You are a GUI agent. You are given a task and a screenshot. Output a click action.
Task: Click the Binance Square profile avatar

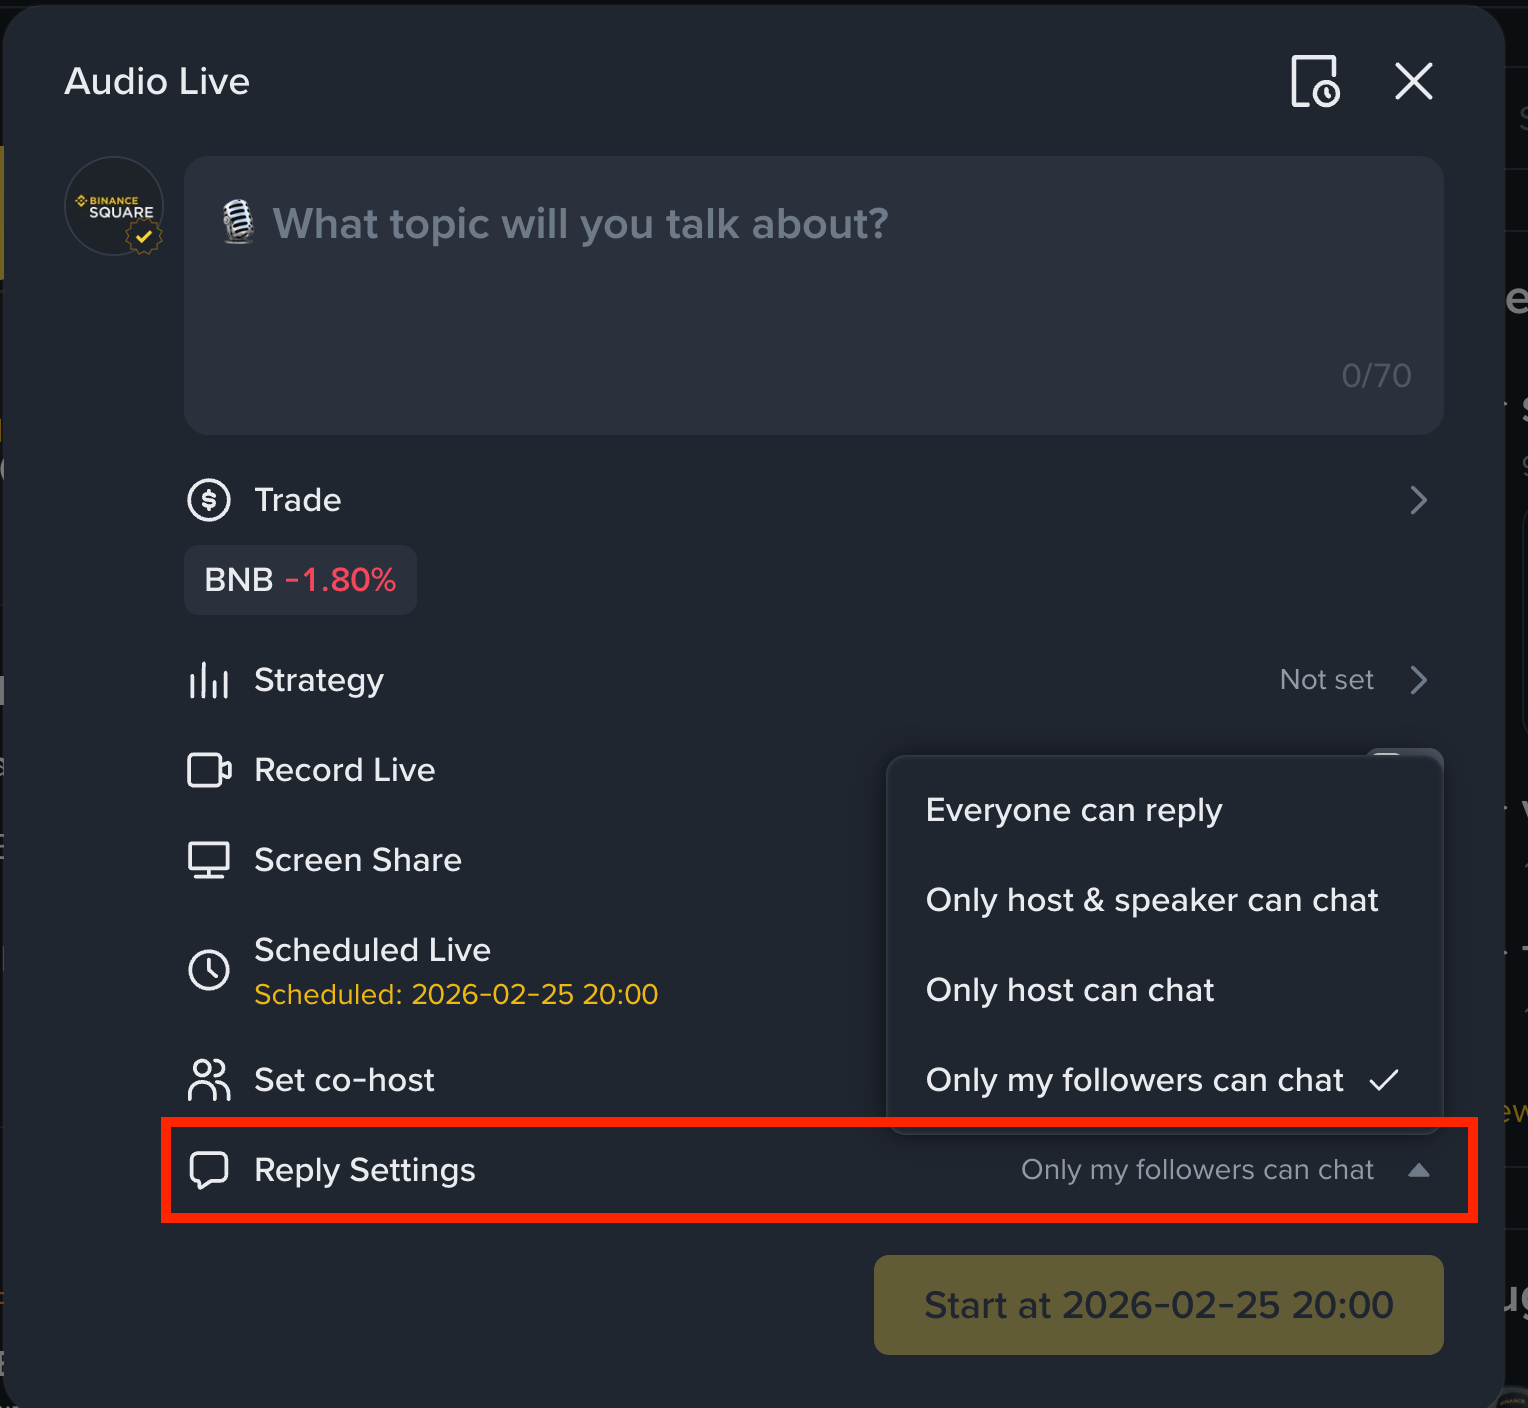click(x=115, y=206)
